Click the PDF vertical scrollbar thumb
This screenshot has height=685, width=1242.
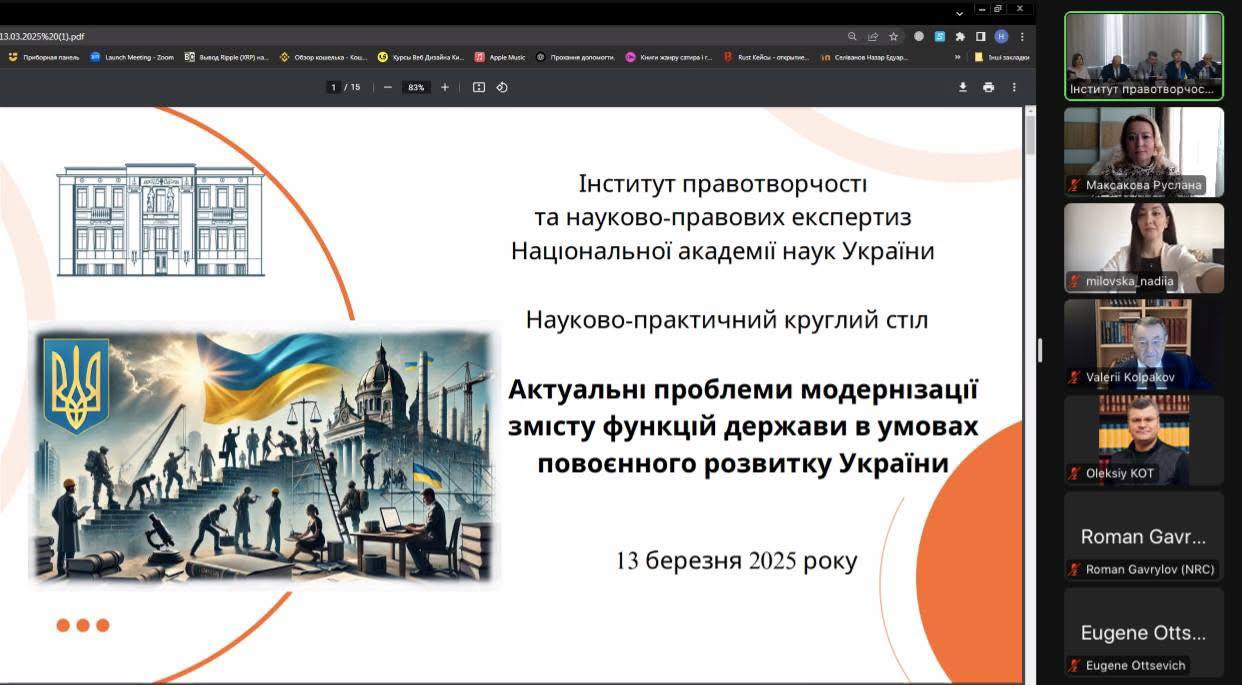click(1030, 135)
